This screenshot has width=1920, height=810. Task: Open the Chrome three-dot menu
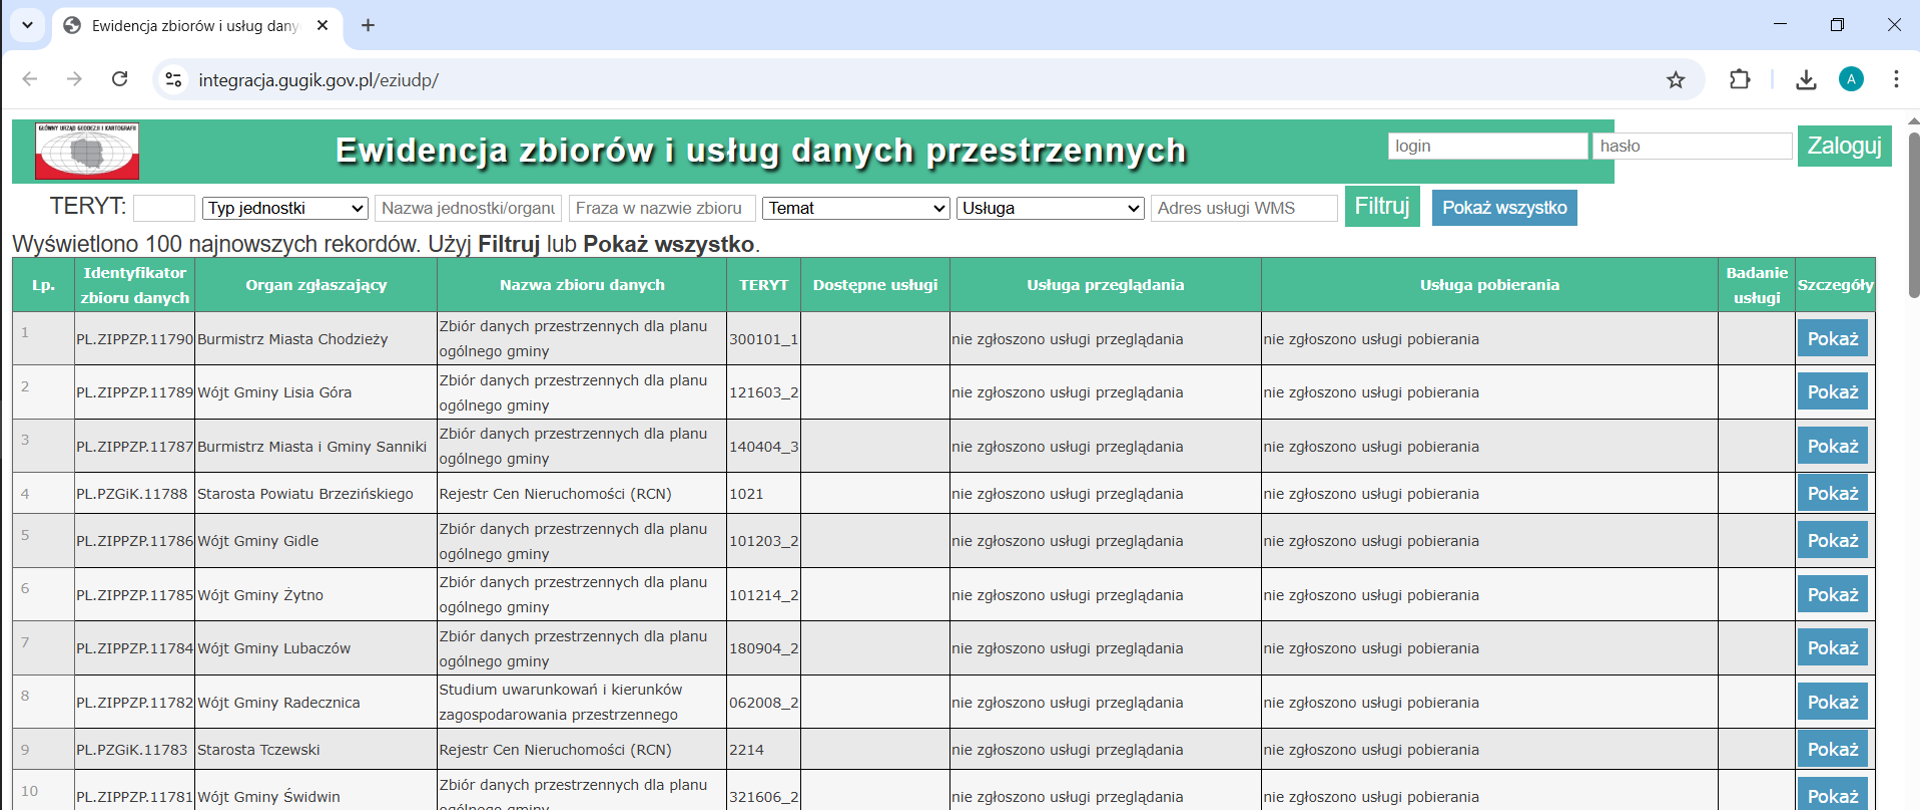[1896, 80]
